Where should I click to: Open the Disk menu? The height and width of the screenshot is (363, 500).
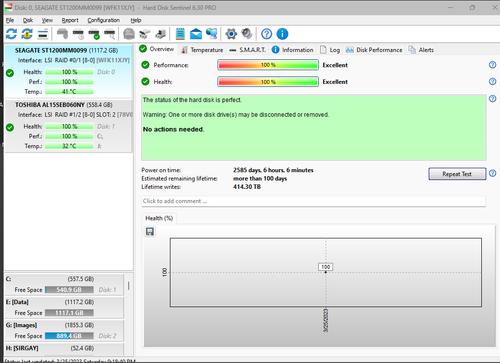[x=28, y=20]
